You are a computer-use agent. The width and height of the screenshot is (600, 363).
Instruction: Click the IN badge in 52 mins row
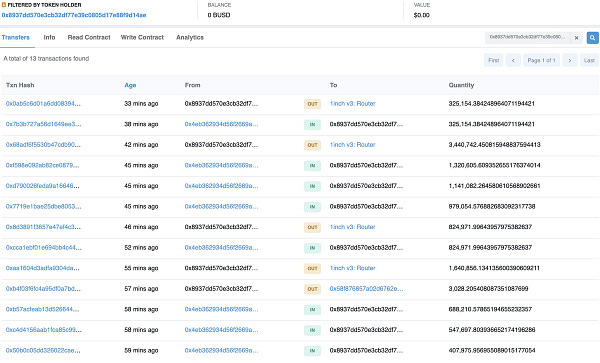coord(312,248)
